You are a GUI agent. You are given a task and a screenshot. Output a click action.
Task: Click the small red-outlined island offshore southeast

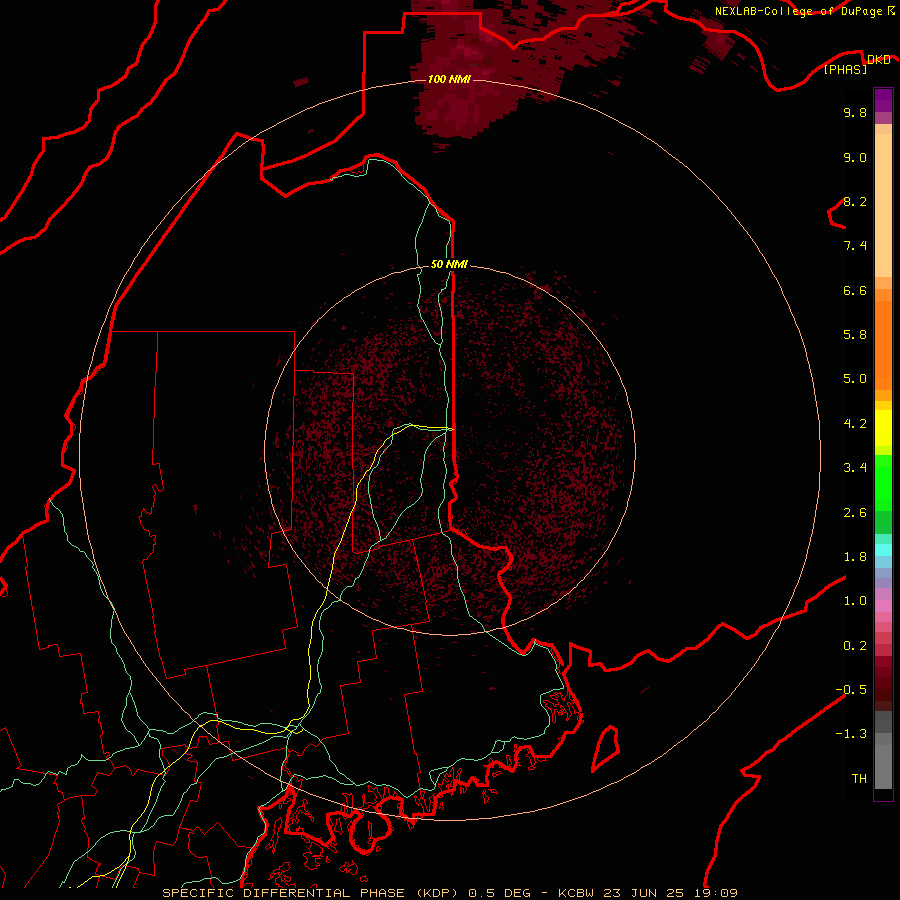click(x=606, y=749)
